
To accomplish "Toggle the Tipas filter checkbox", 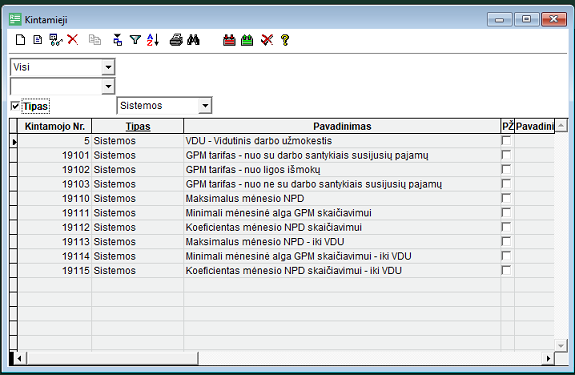I will tap(15, 106).
